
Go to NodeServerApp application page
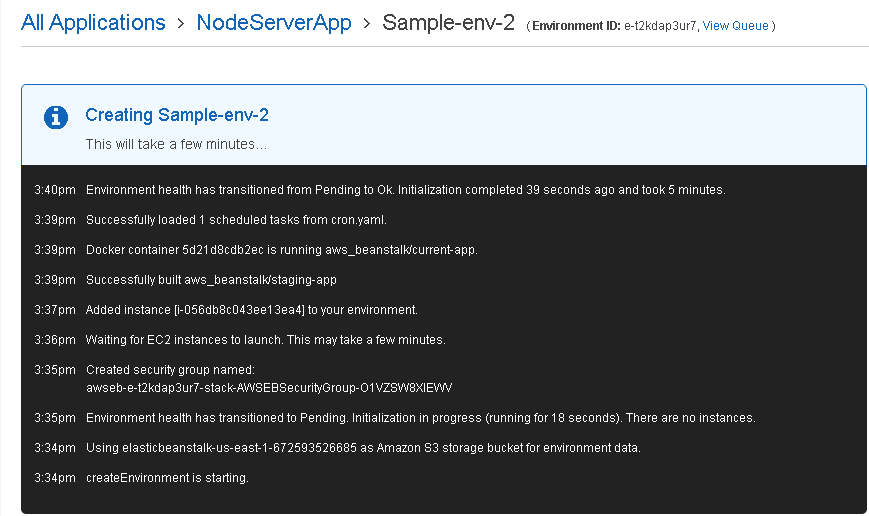click(274, 23)
